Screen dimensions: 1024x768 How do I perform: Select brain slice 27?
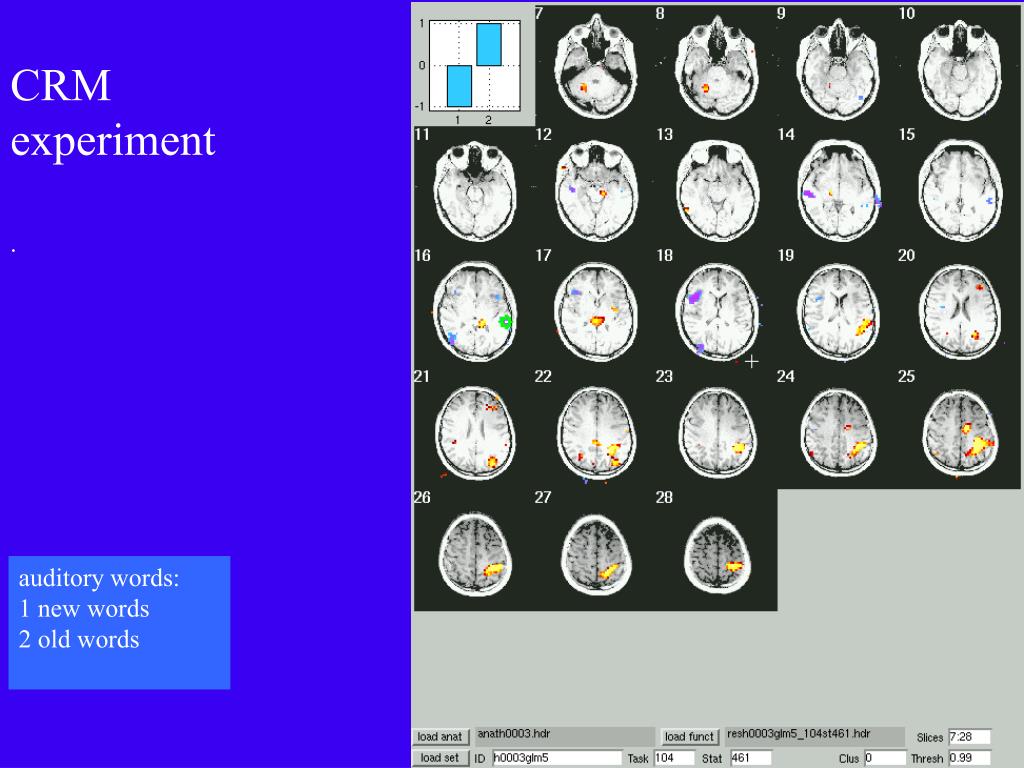coord(596,555)
